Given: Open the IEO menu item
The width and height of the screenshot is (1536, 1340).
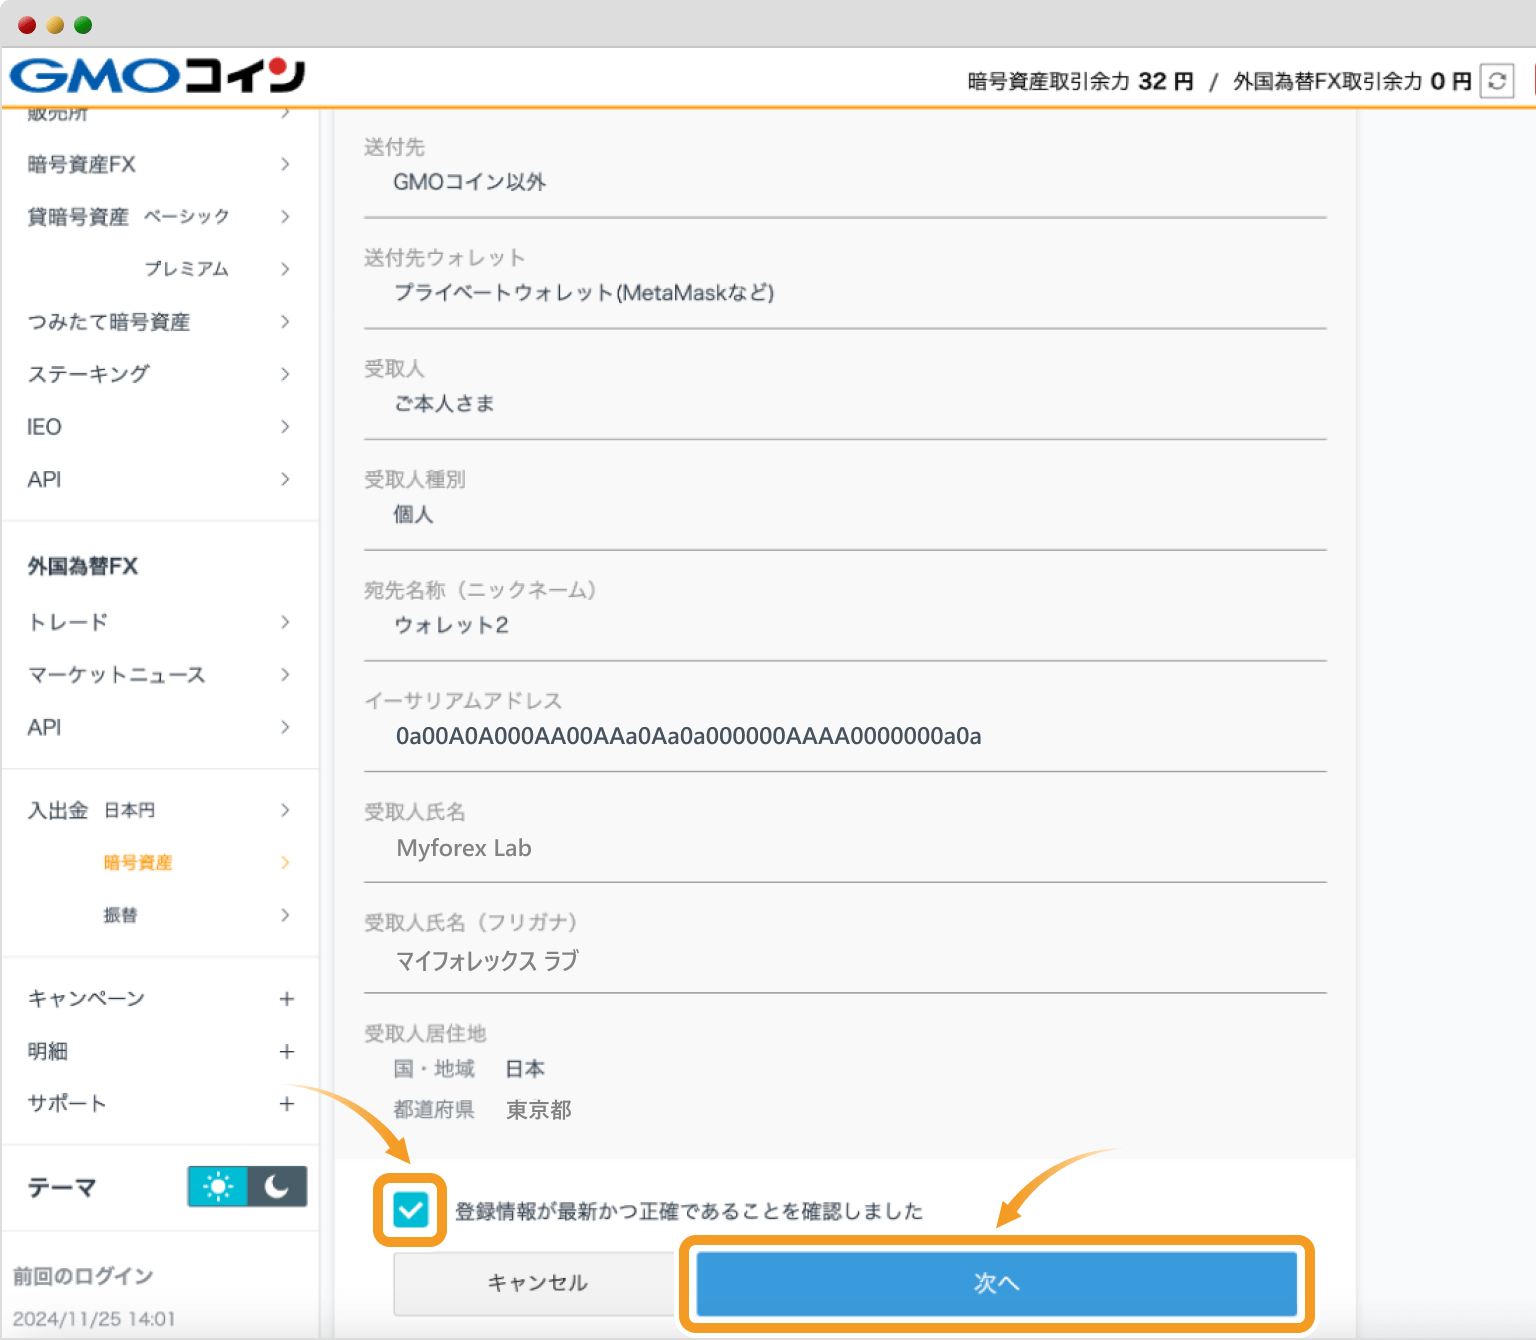Looking at the screenshot, I should coord(44,427).
